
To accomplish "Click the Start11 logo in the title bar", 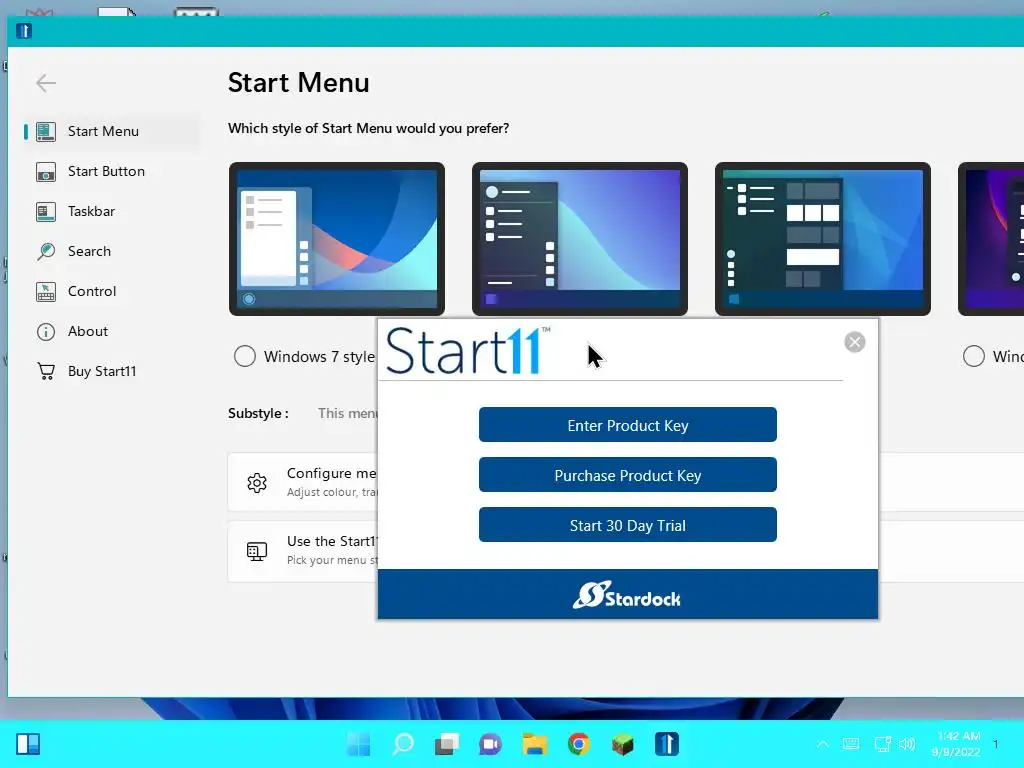I will tap(24, 31).
